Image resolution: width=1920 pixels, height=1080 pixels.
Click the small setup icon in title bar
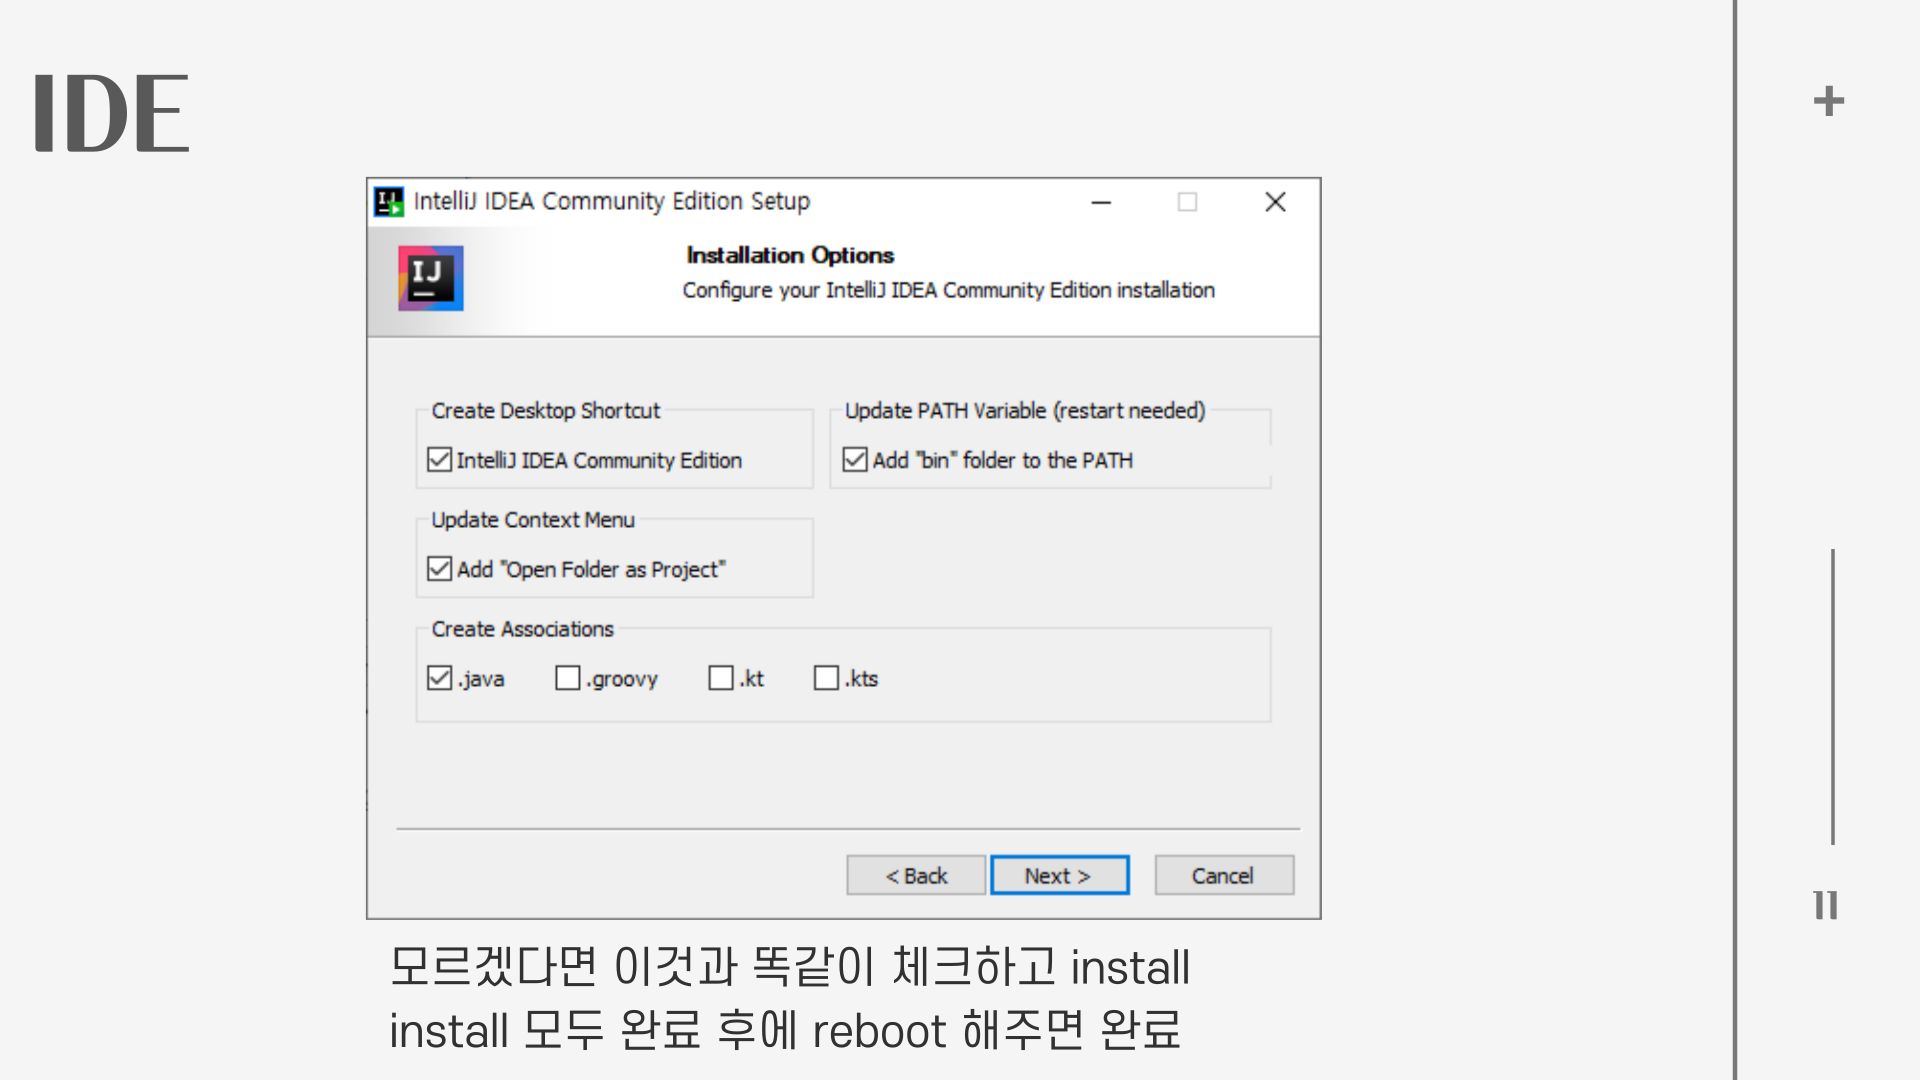[x=388, y=201]
